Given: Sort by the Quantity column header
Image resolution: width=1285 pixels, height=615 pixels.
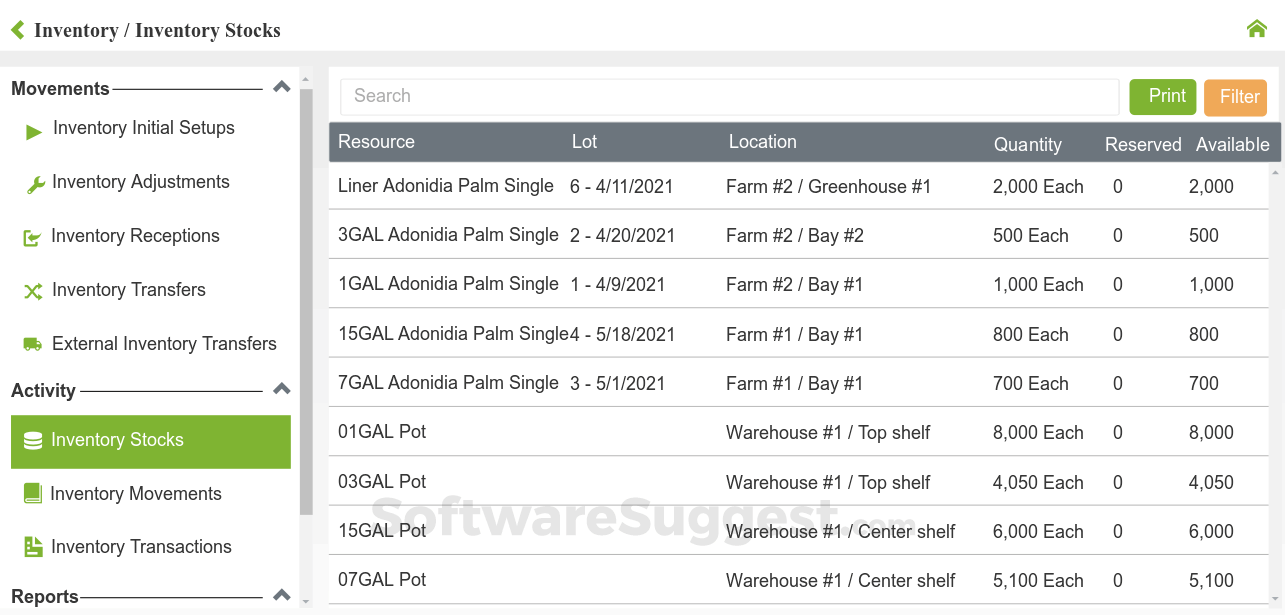Looking at the screenshot, I should click(1027, 144).
